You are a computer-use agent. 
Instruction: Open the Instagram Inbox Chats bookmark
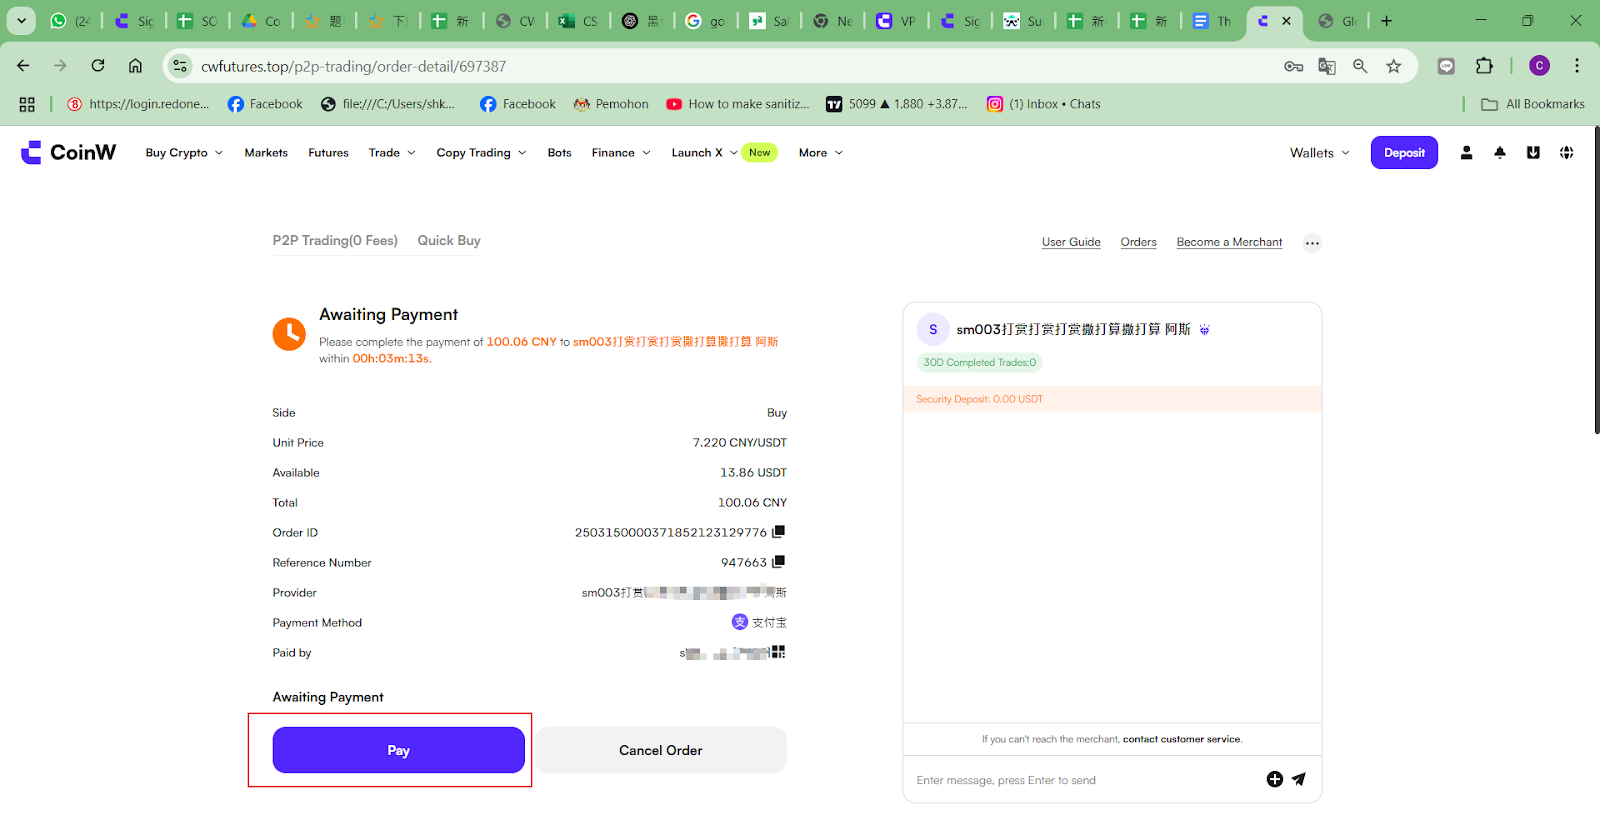click(x=1043, y=104)
